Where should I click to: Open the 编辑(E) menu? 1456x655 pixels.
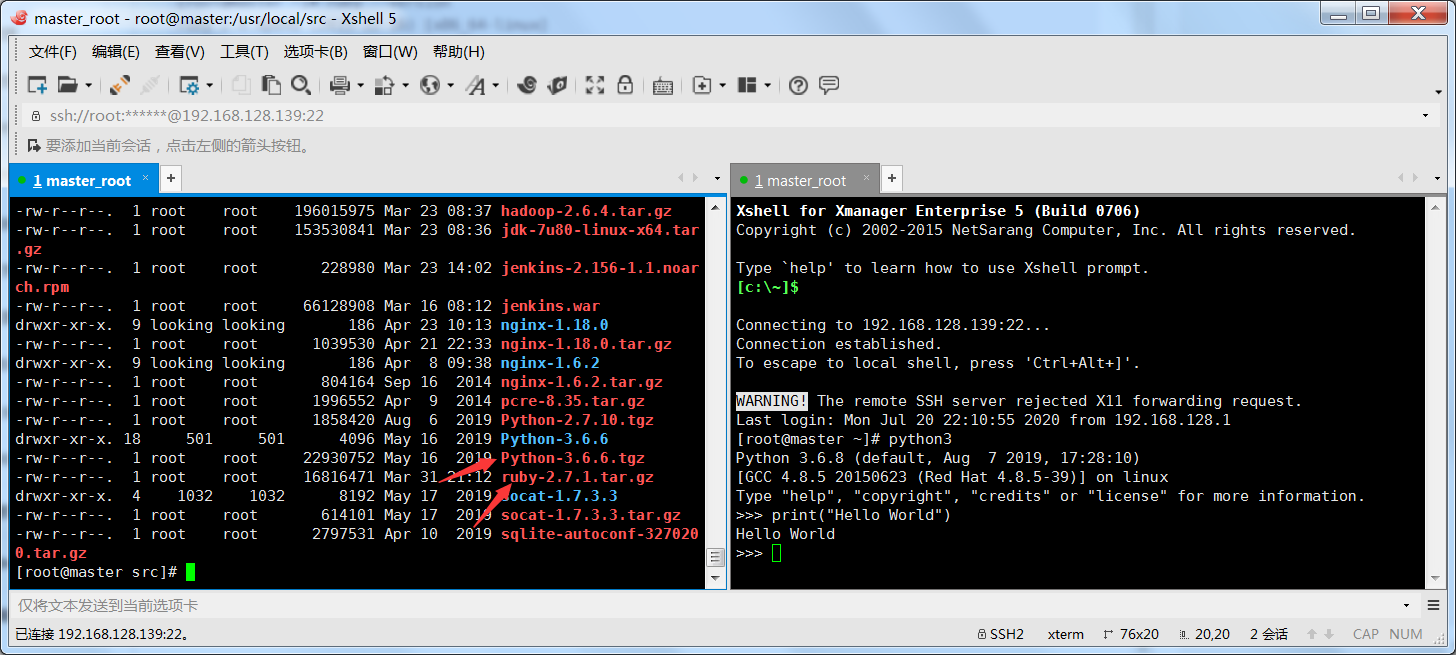[x=116, y=52]
